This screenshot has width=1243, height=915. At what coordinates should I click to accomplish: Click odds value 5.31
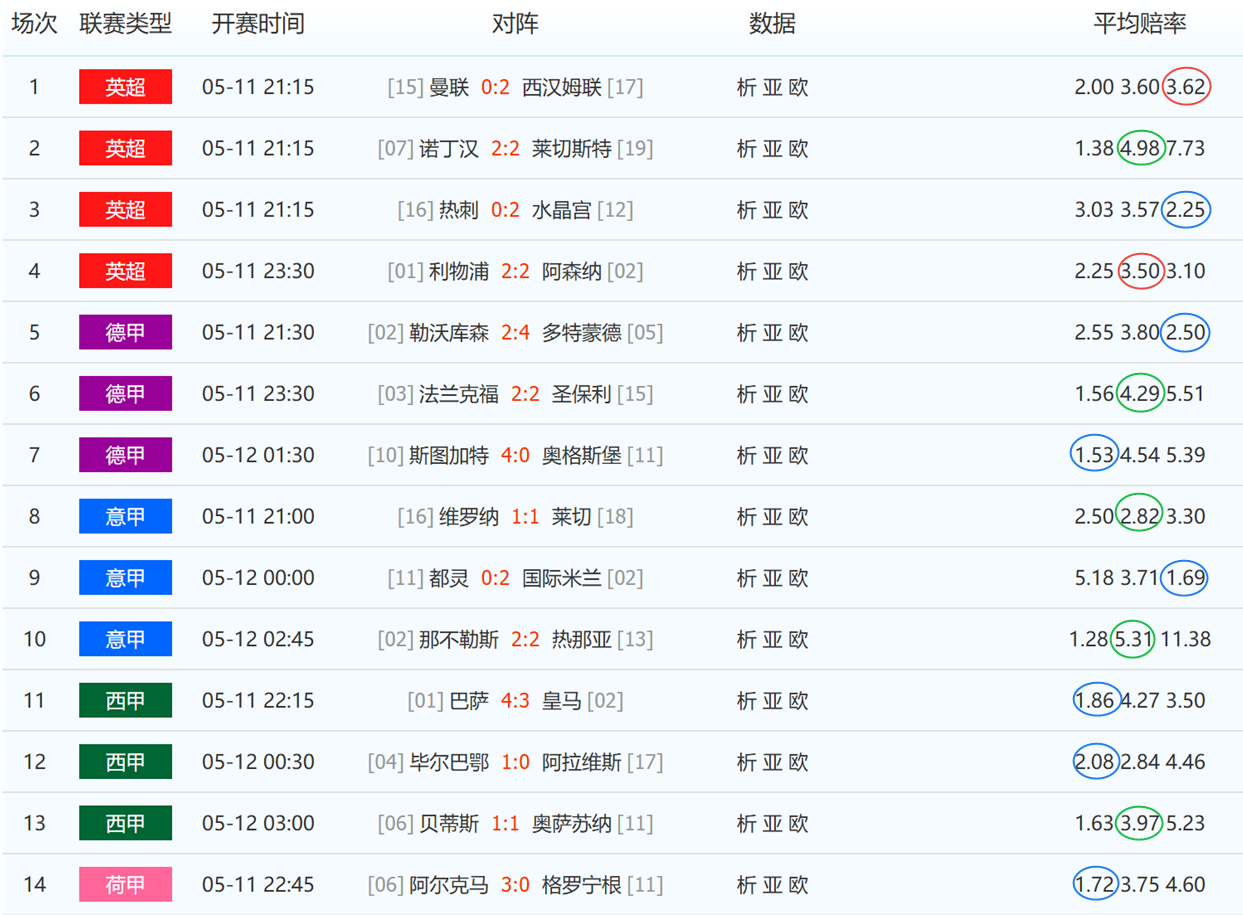[1134, 640]
